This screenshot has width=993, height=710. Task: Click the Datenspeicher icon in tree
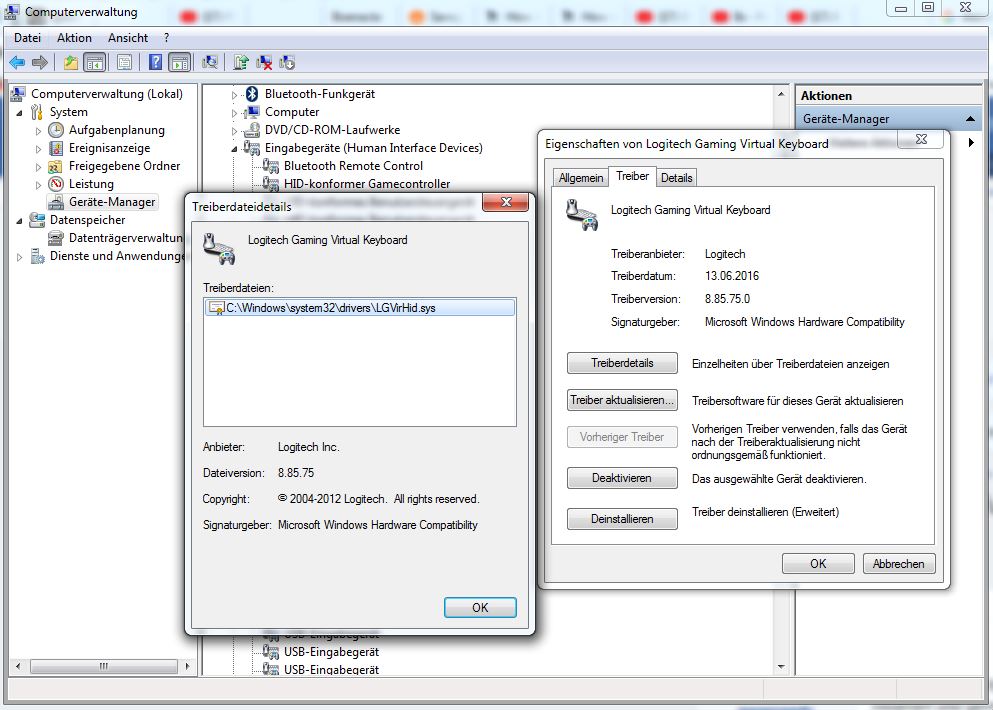coord(37,220)
